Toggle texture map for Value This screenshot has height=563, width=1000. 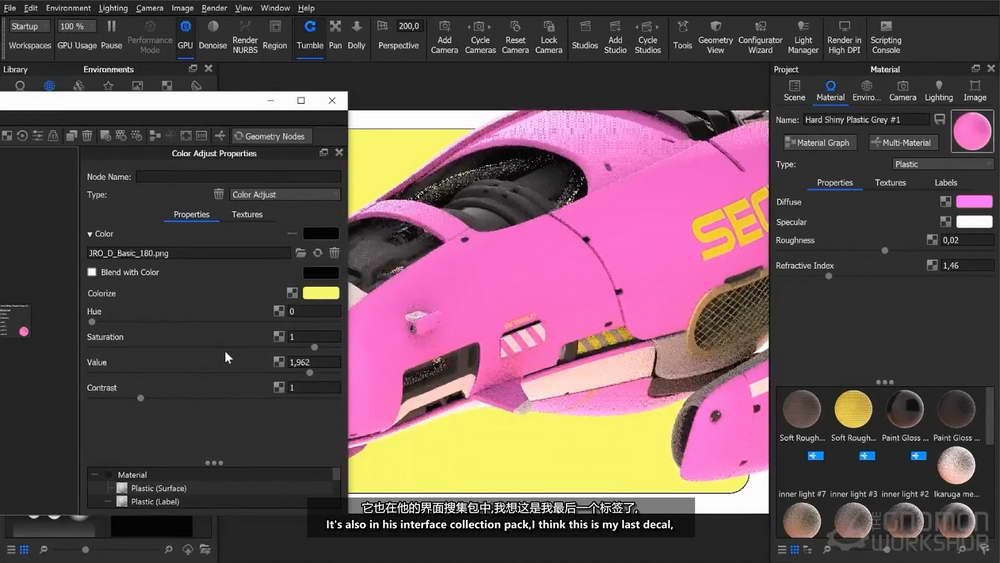tap(279, 362)
